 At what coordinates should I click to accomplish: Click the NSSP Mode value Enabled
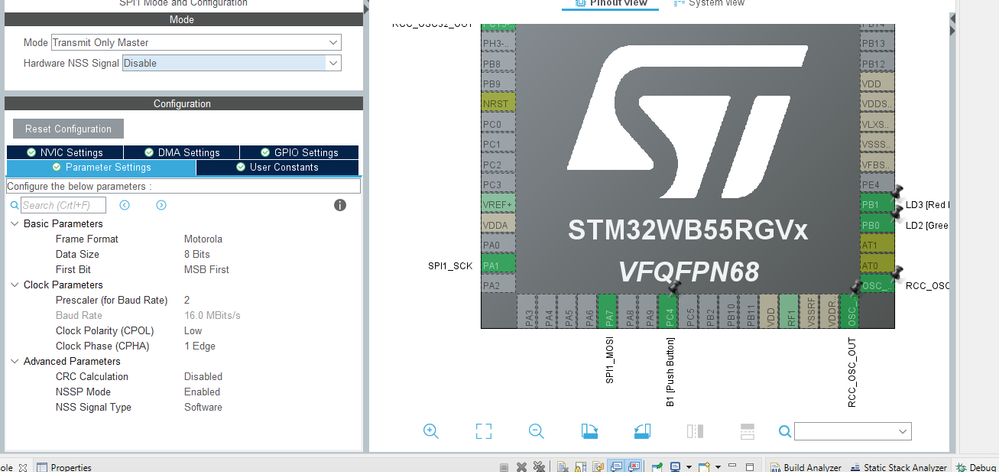(202, 392)
